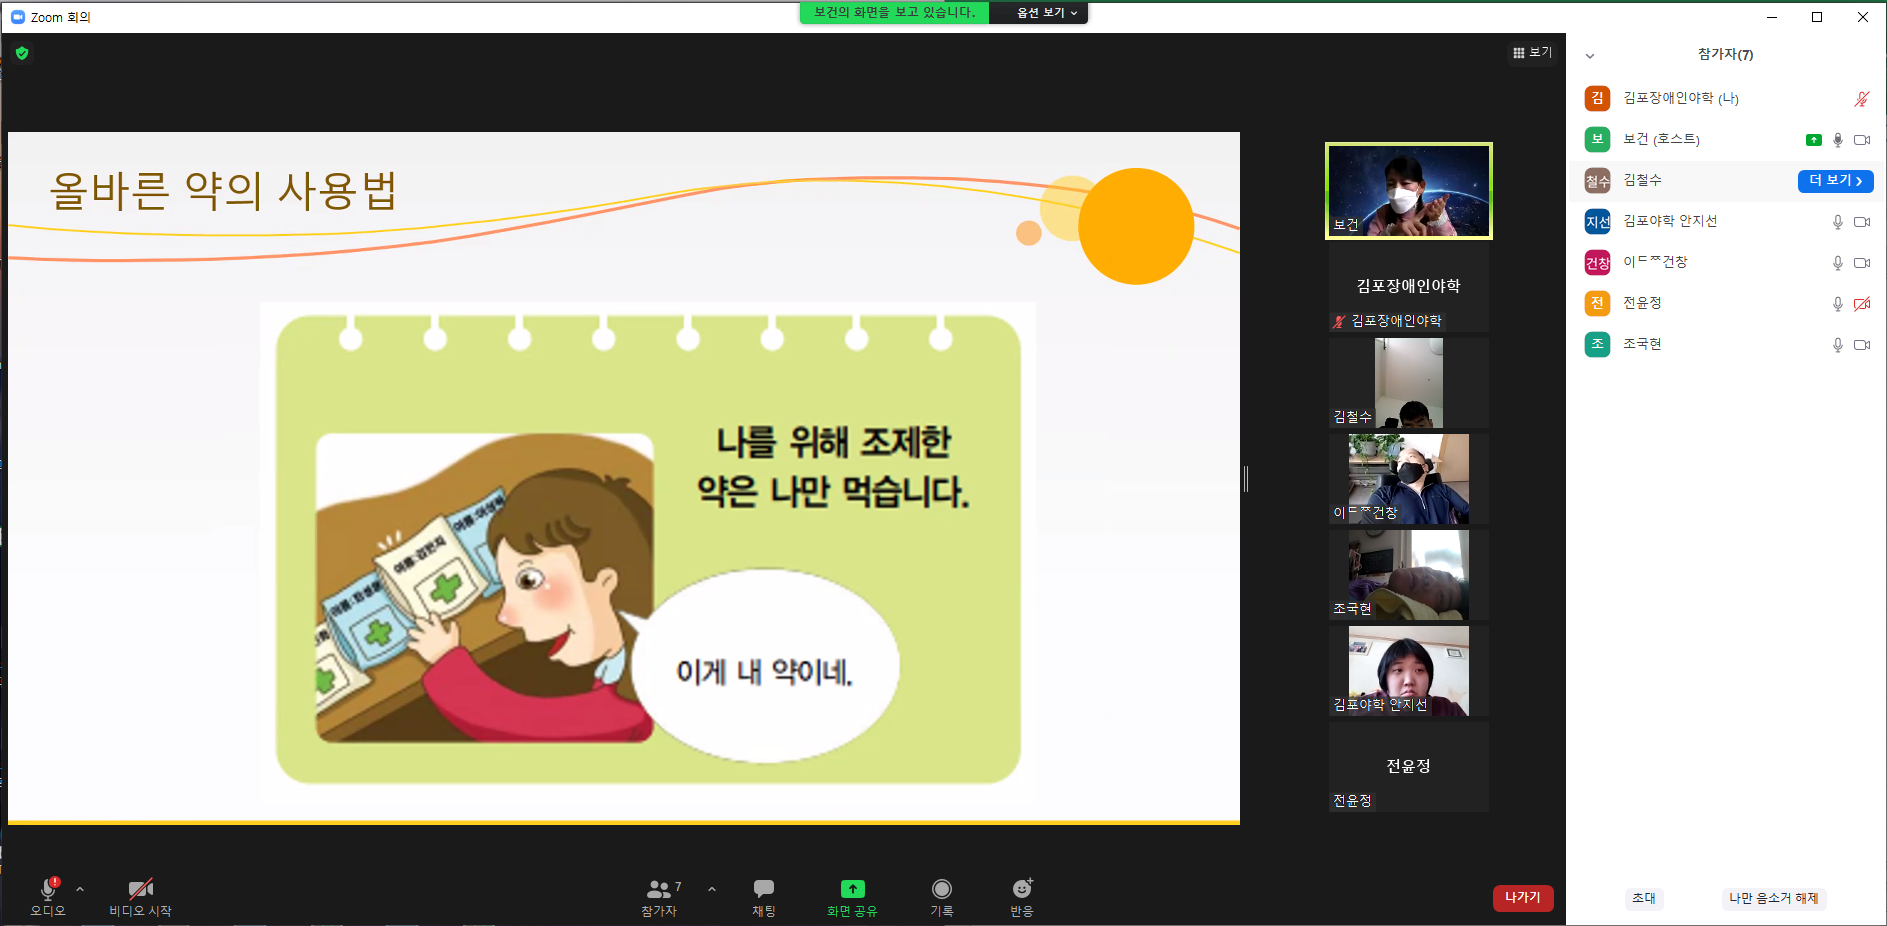Click the divider handle beside shared screen

(x=1246, y=479)
